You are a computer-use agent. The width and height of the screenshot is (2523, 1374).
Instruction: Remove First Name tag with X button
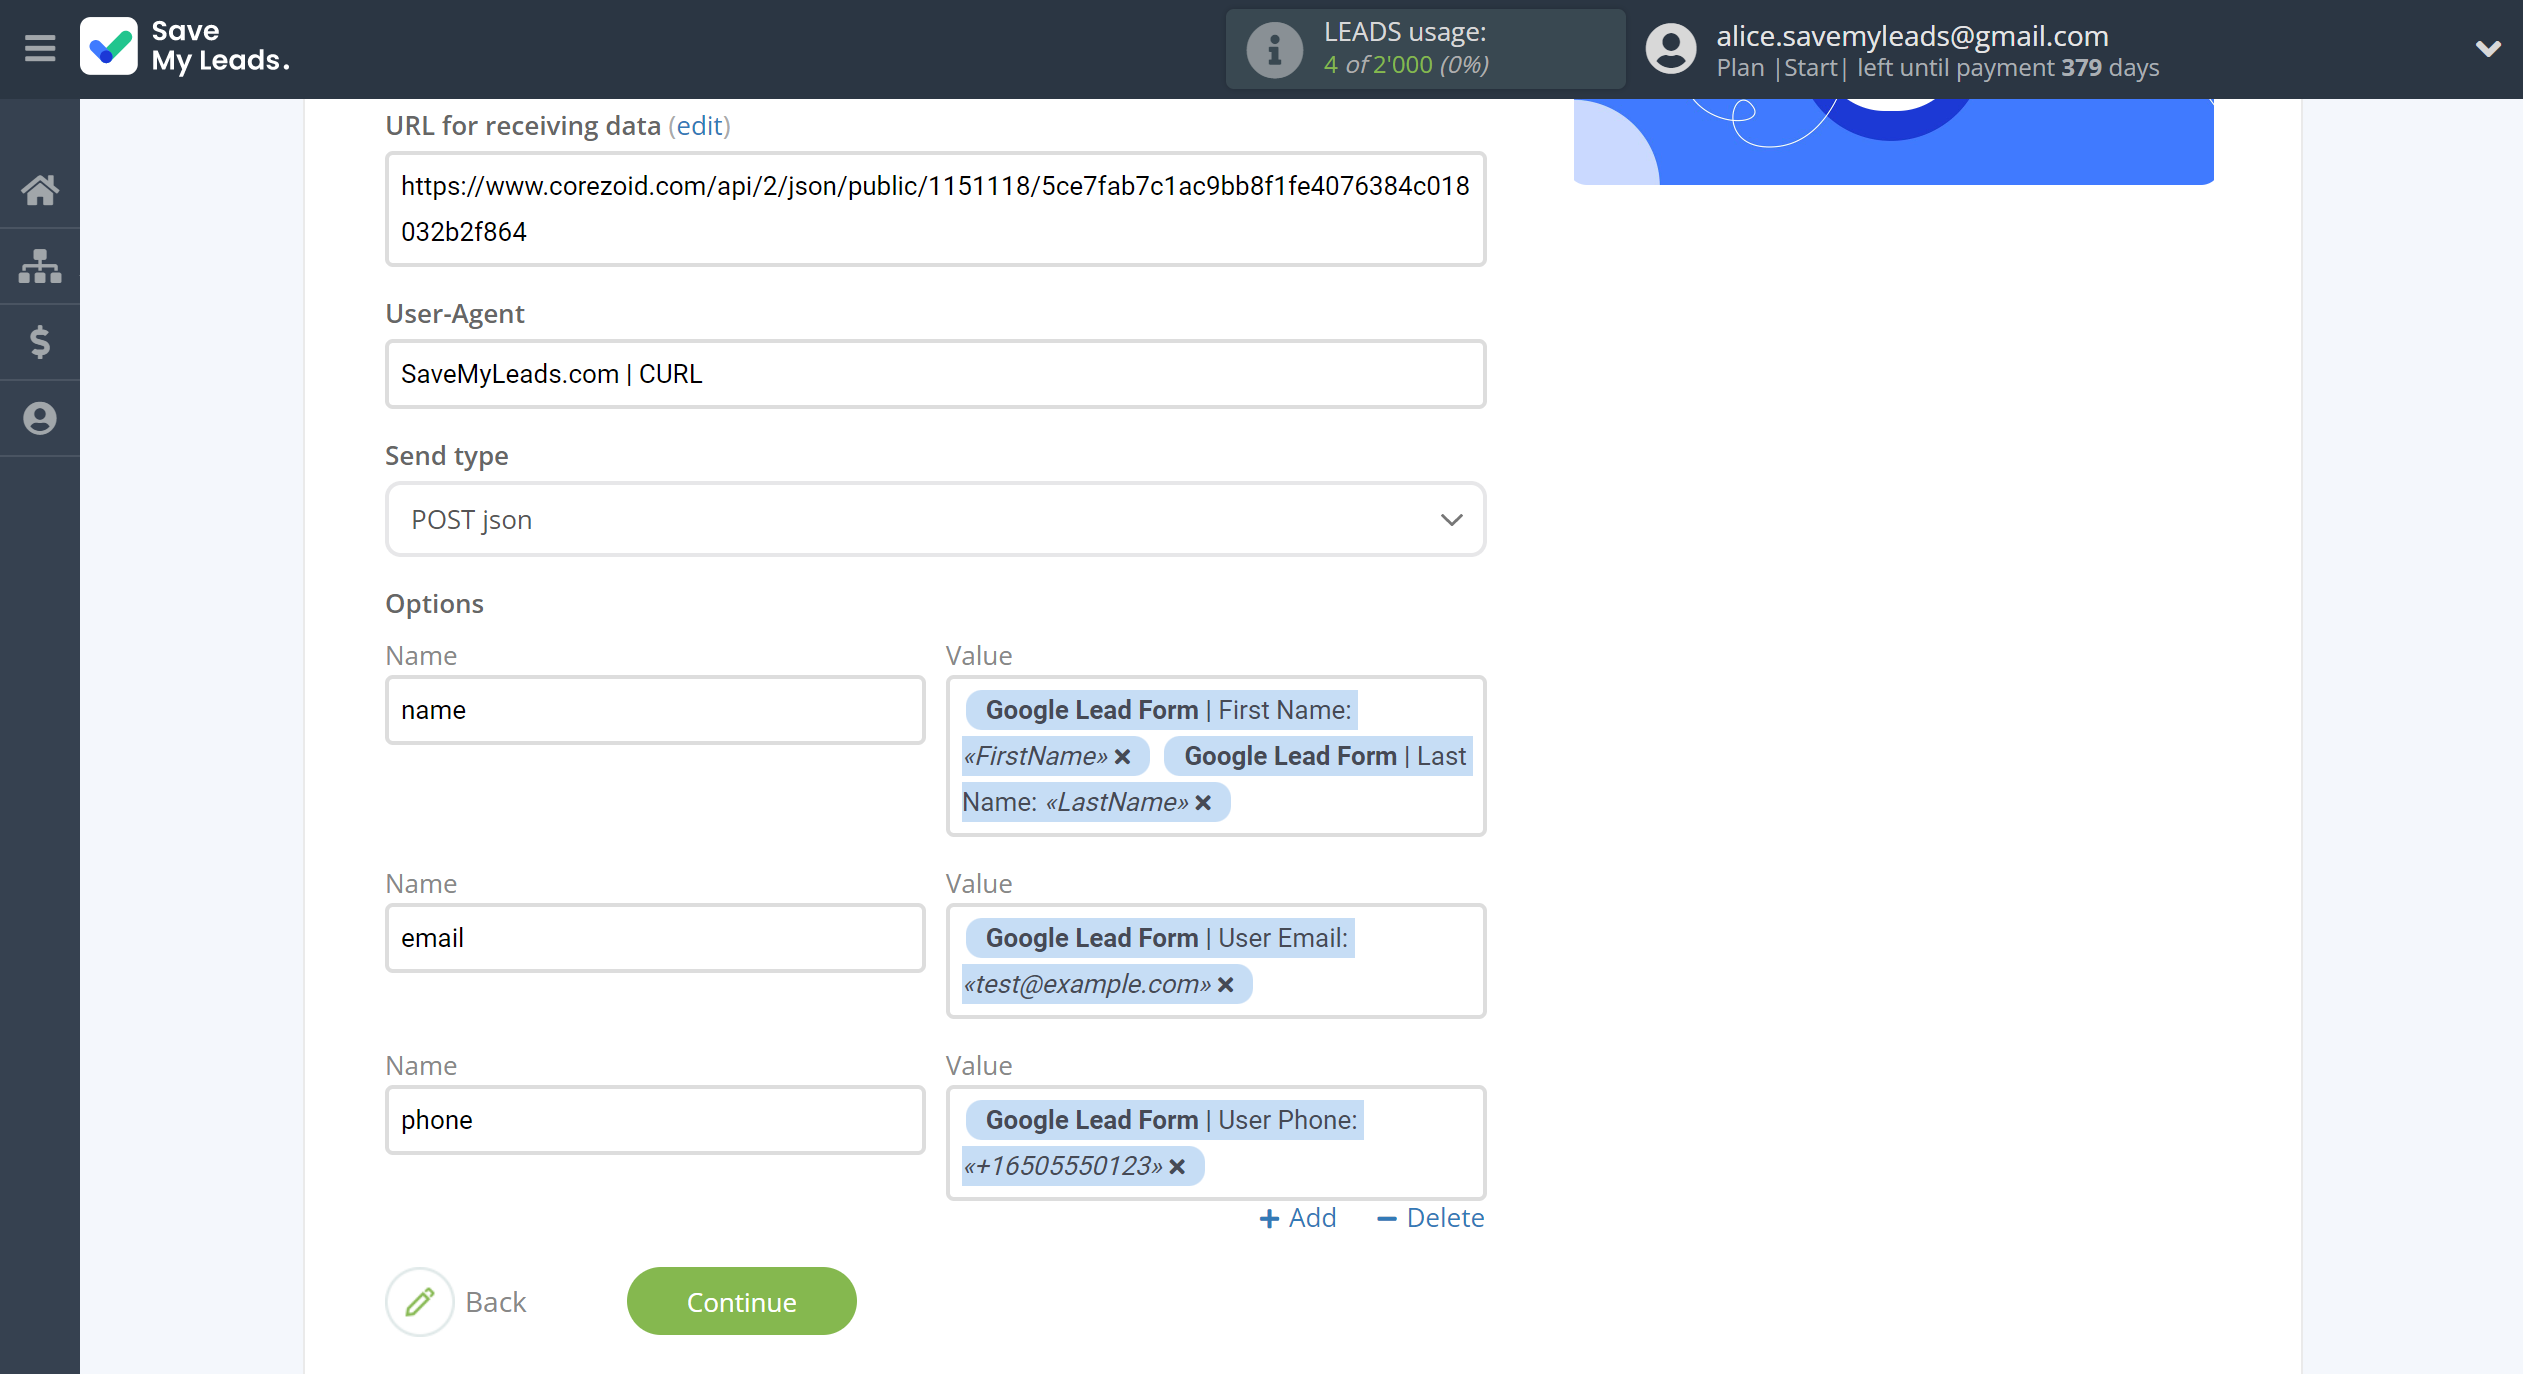(x=1122, y=756)
